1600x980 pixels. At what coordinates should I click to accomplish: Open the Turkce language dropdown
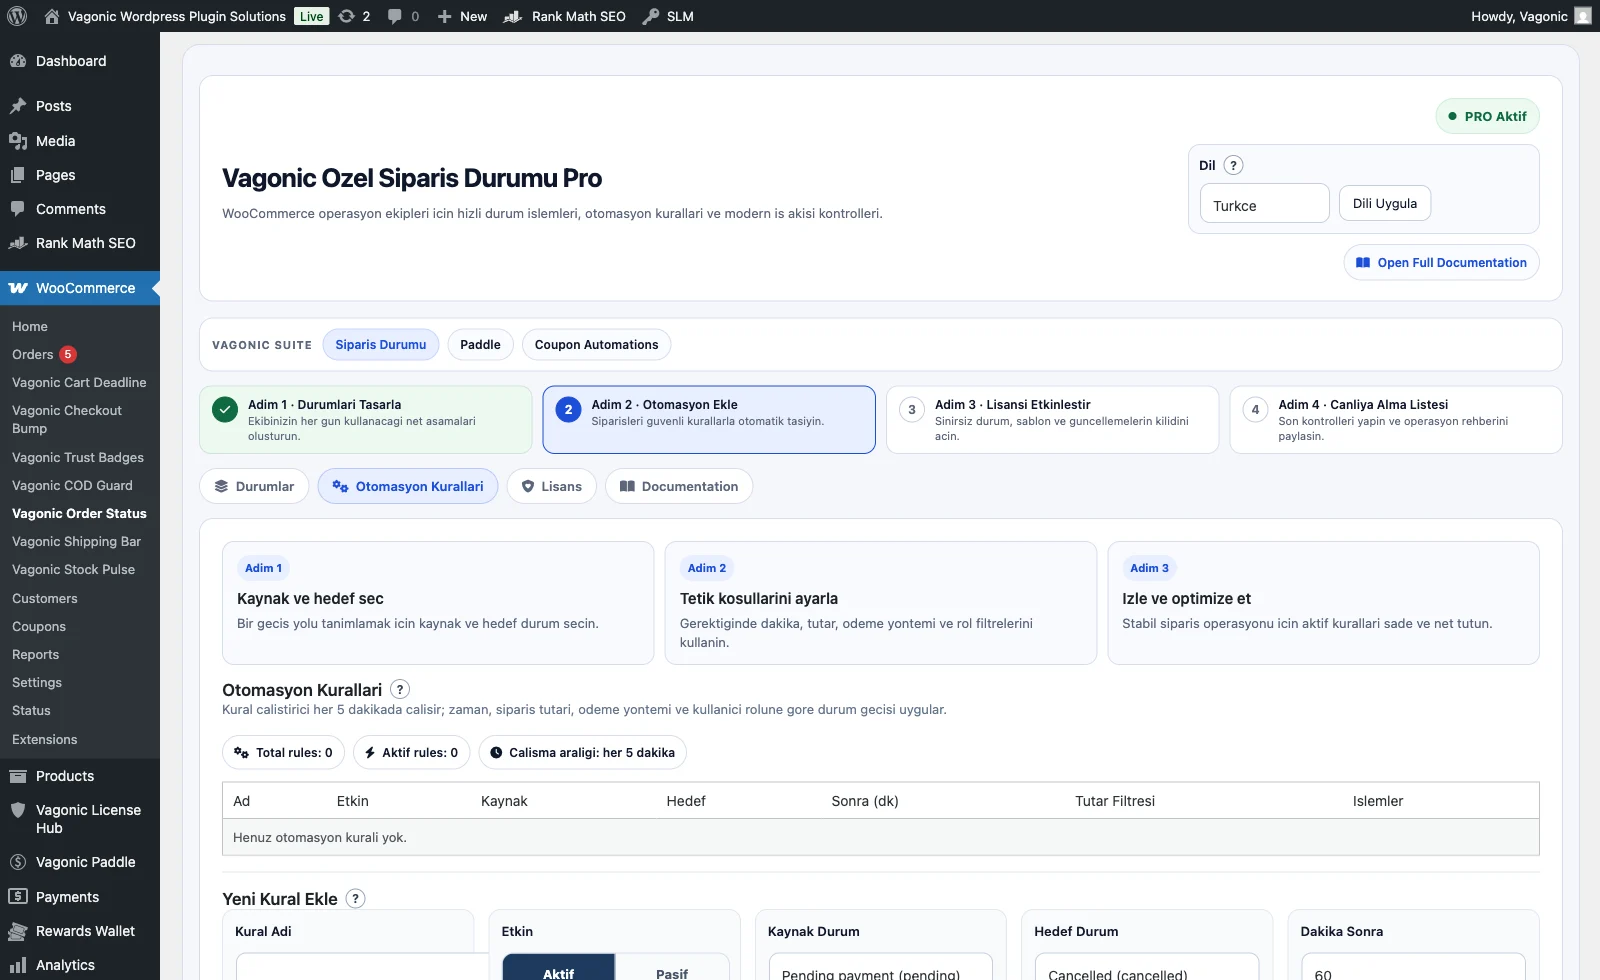point(1264,204)
